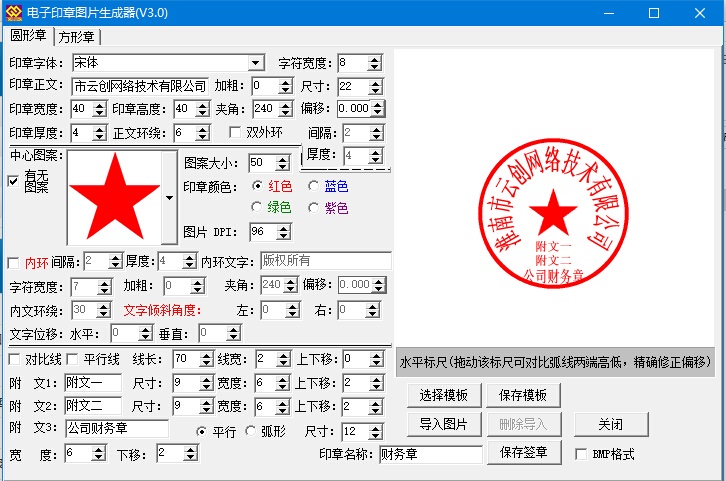
Task: Select the 圆形章 tab
Action: [x=28, y=36]
